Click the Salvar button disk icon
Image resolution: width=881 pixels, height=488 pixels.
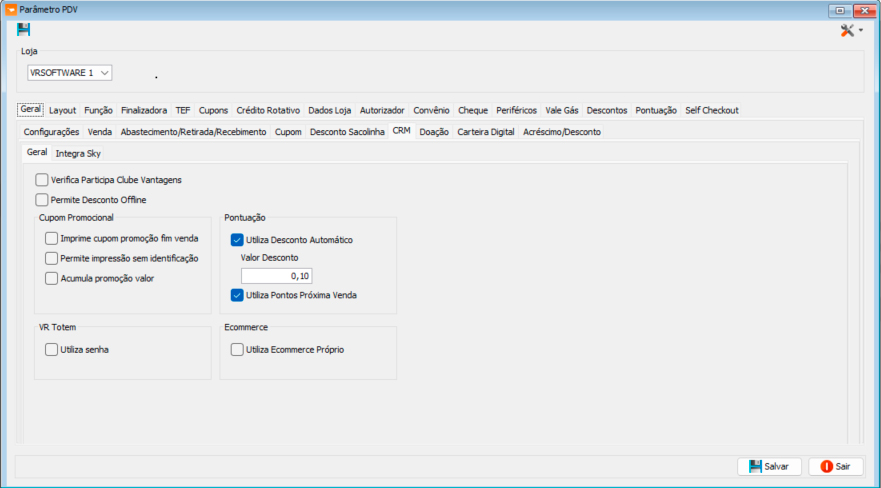coord(755,467)
